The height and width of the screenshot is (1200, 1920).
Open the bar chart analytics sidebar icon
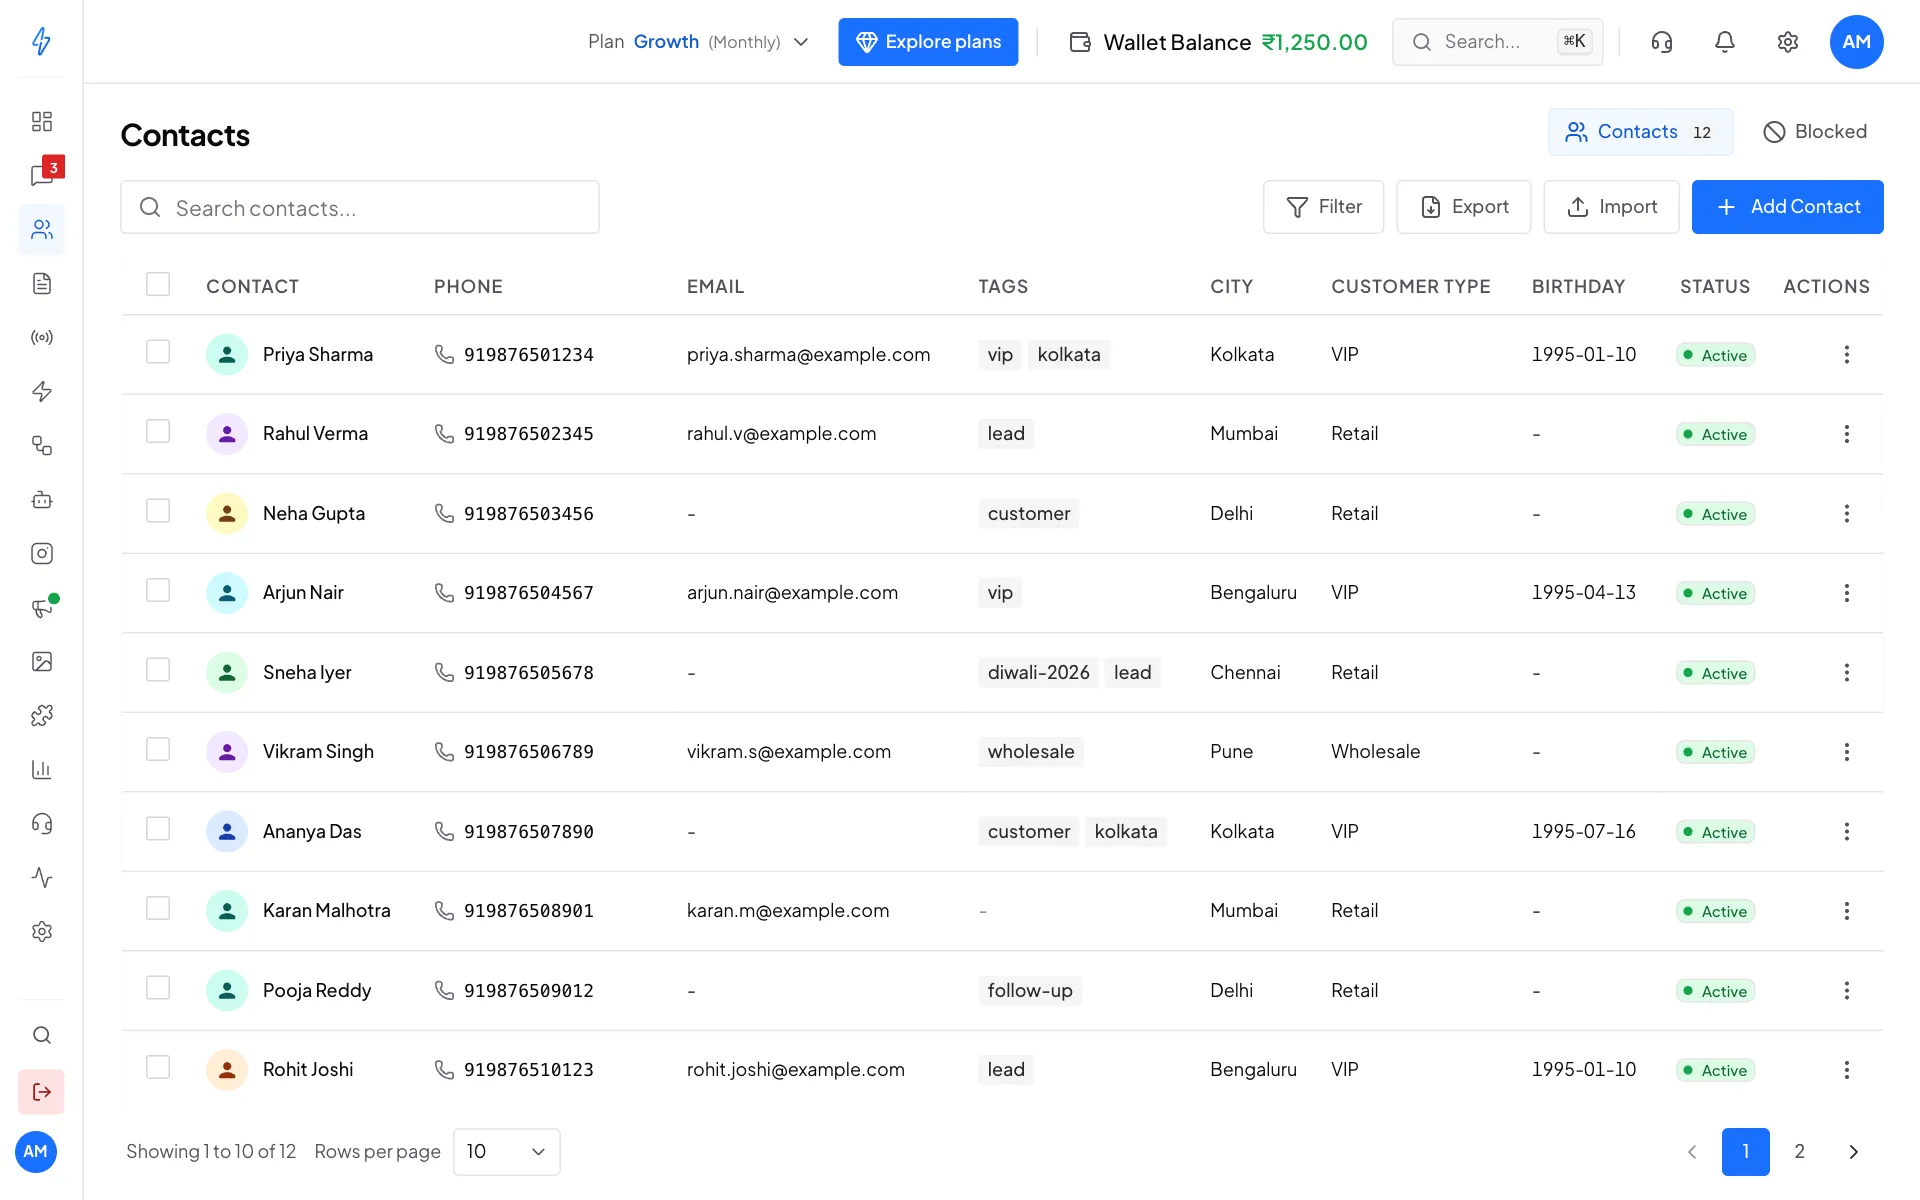click(41, 769)
